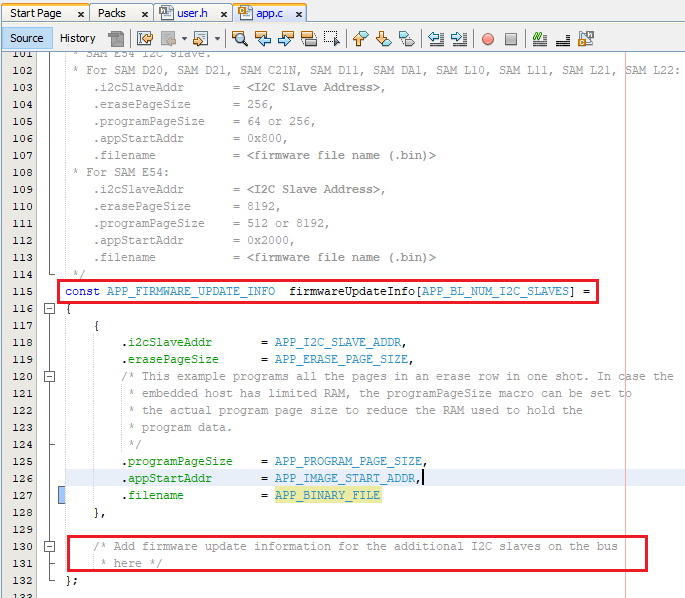Click the 0x2000 value in comment
The width and height of the screenshot is (685, 598).
tap(268, 240)
